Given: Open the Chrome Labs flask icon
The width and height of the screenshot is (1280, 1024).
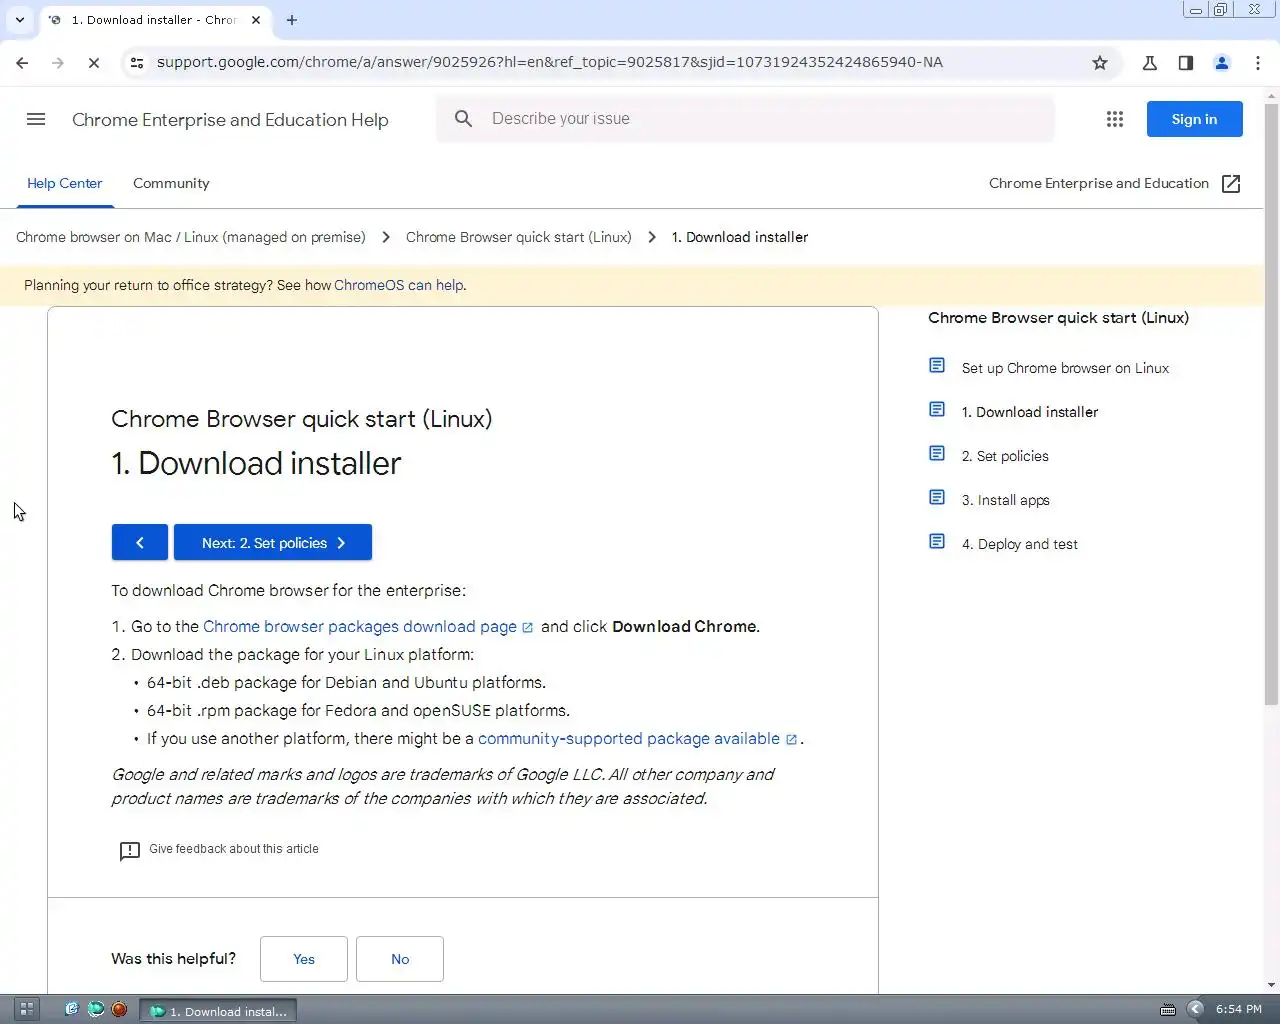Looking at the screenshot, I should [1150, 62].
